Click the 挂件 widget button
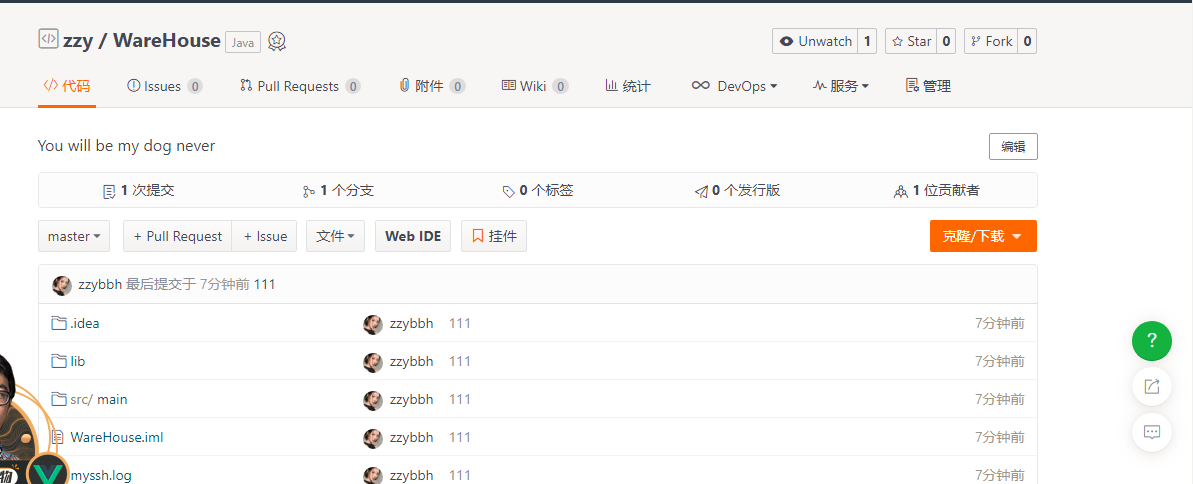 point(494,236)
